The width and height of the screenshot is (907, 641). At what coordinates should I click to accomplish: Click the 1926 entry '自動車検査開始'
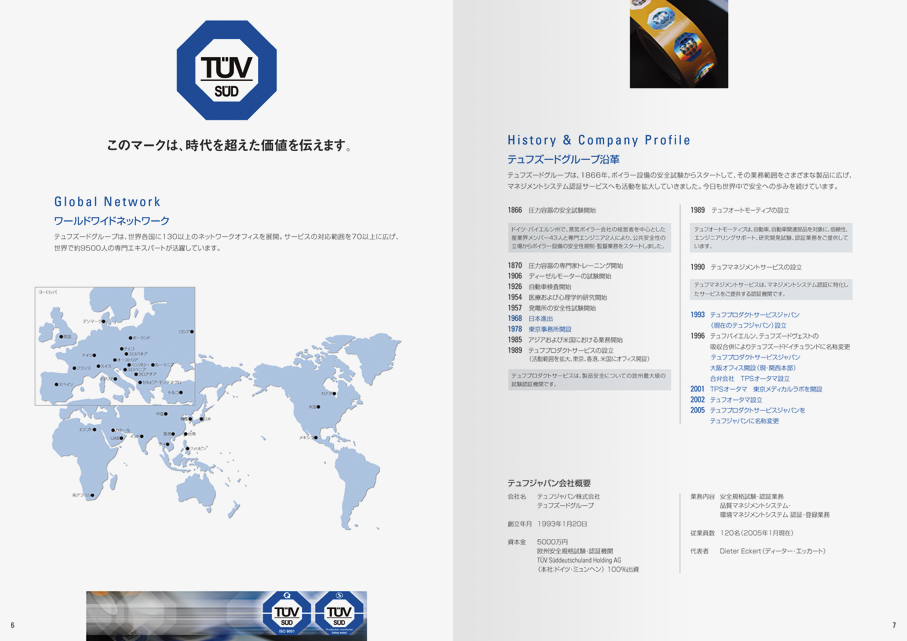(550, 287)
